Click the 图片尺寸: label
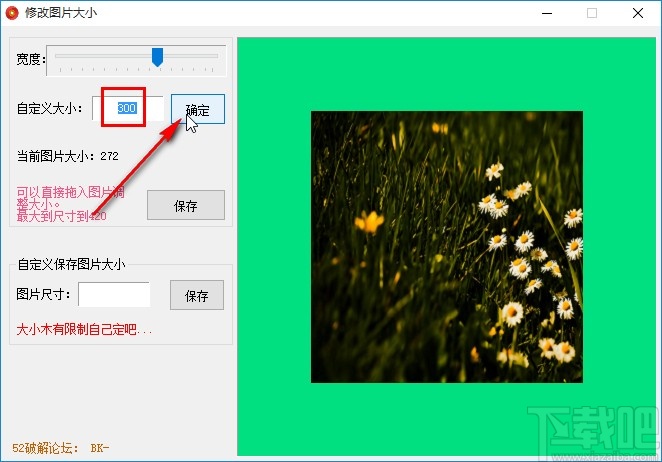Image resolution: width=662 pixels, height=462 pixels. [43, 294]
